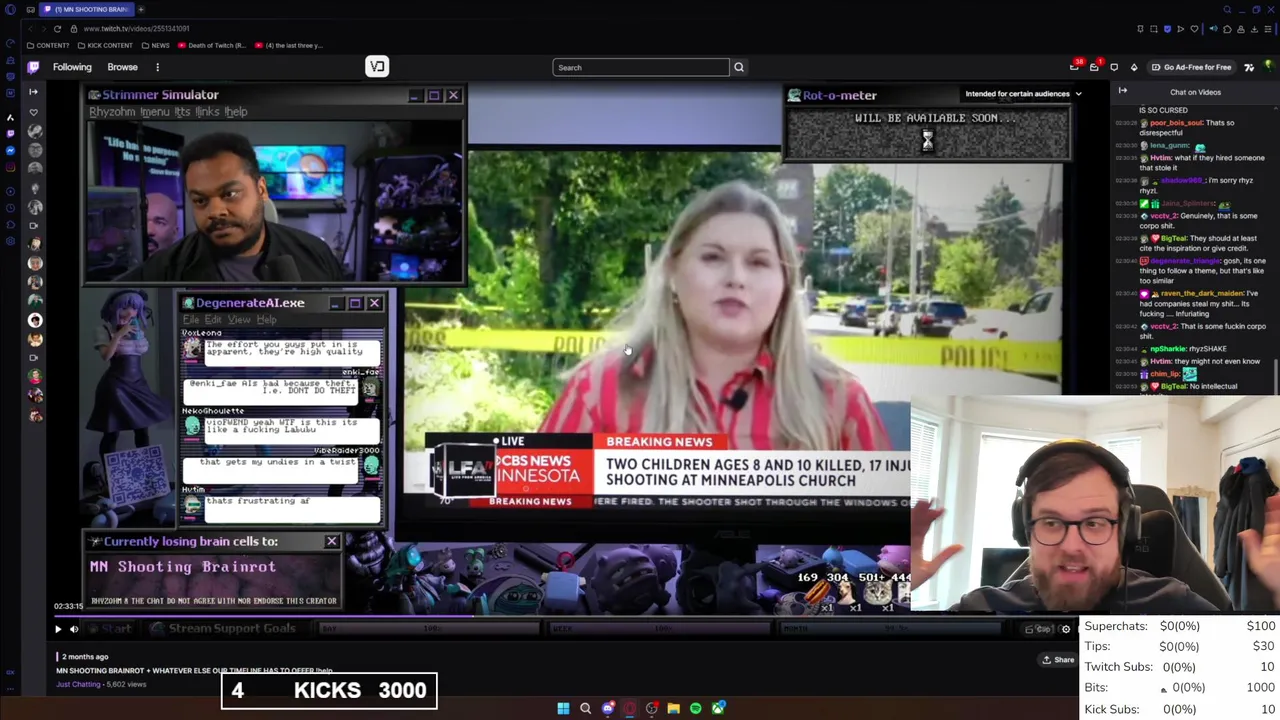The image size is (1280, 720).
Task: Open the user avatar menu
Action: point(1268,67)
